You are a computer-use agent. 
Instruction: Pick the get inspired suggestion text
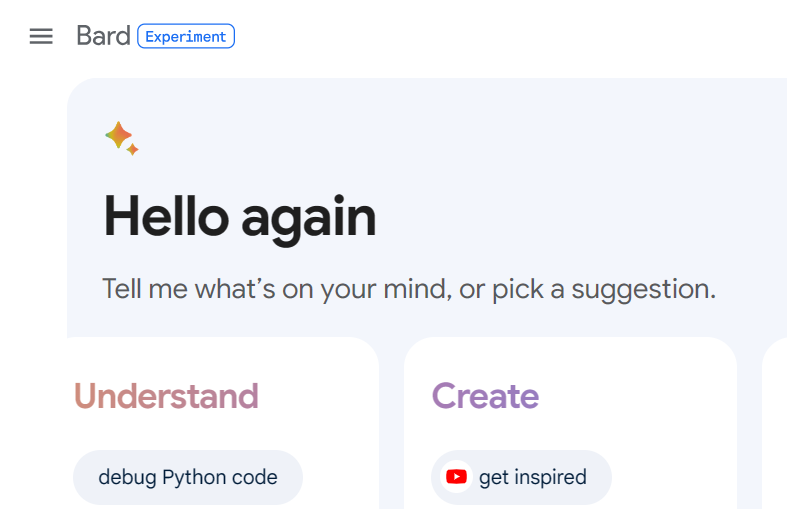pyautogui.click(x=533, y=477)
